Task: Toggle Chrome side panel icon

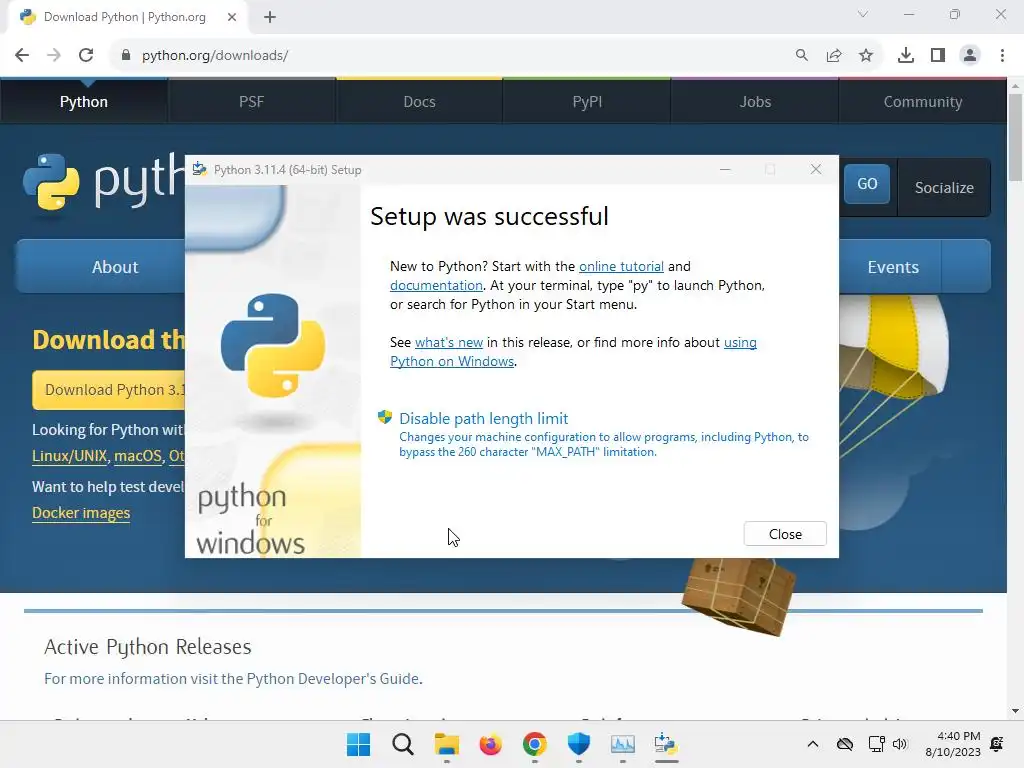Action: coord(938,56)
